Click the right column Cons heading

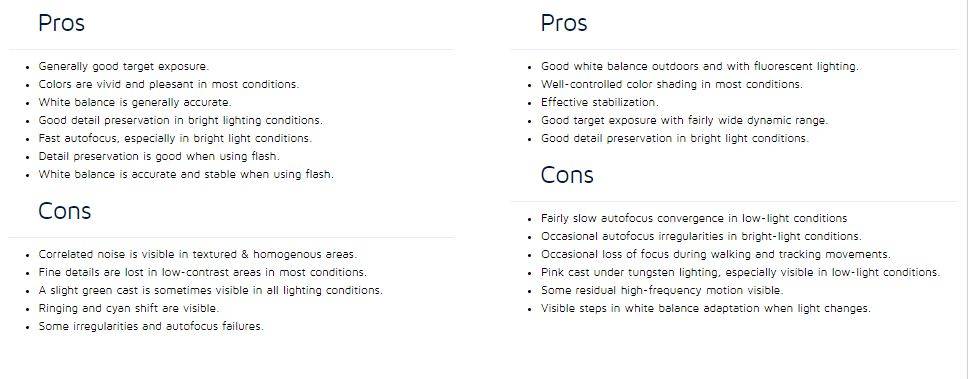[x=567, y=175]
